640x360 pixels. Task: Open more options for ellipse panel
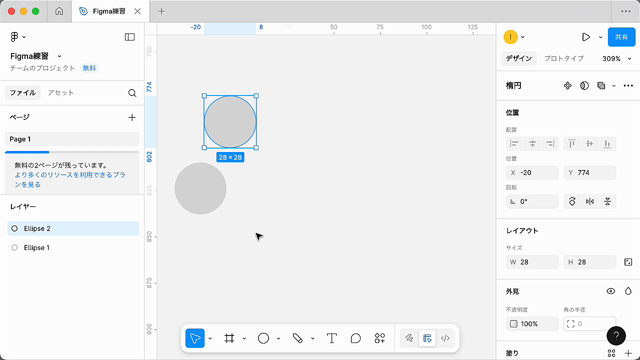(628, 86)
